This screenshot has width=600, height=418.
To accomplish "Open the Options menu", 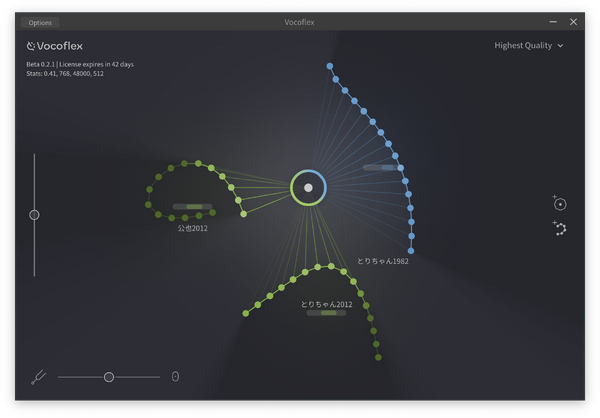I will click(40, 23).
